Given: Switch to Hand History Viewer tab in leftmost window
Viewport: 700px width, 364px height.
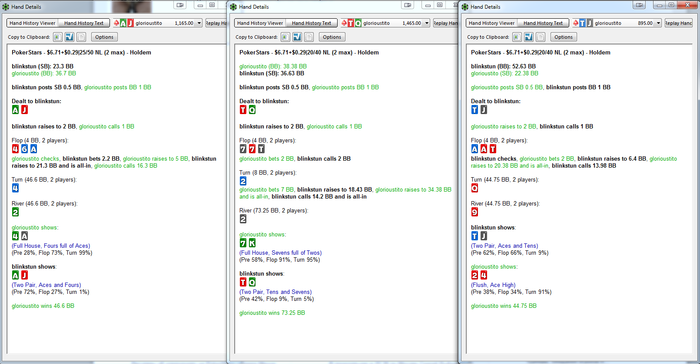Looking at the screenshot, I should 33,23.
